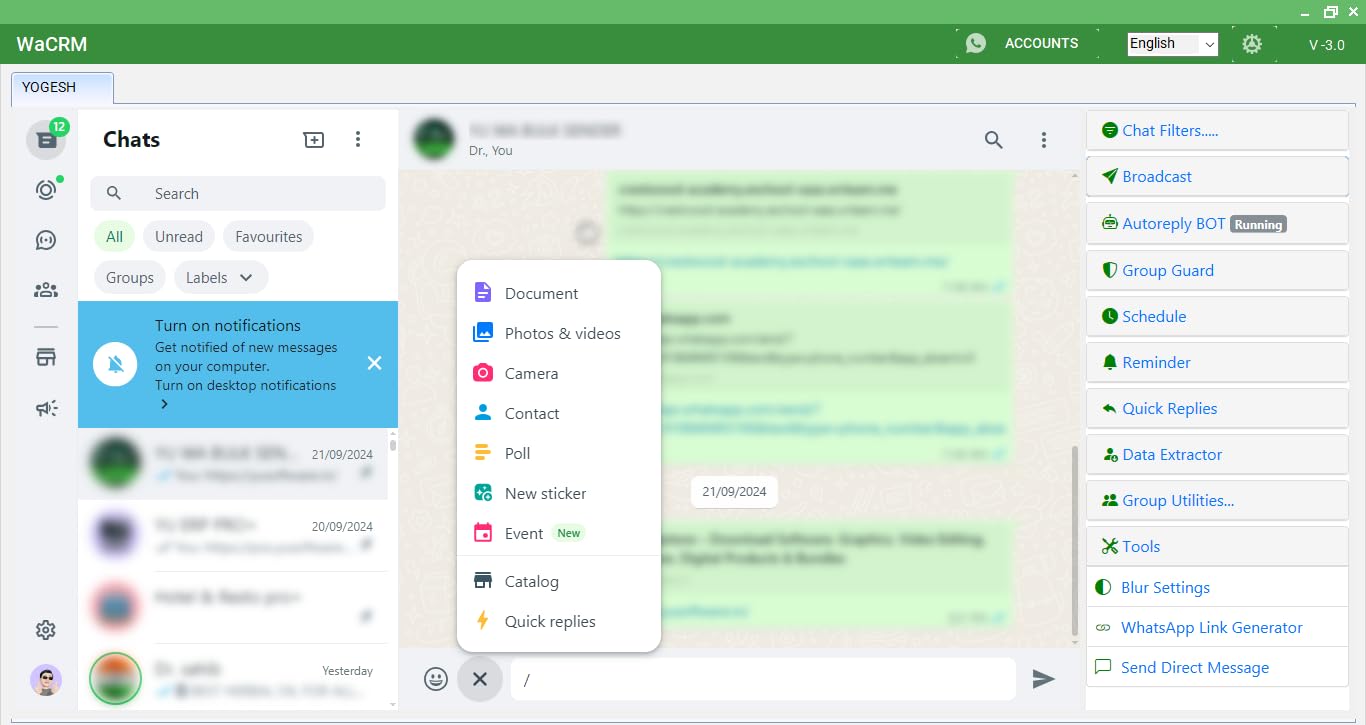This screenshot has height=725, width=1366.
Task: Expand the Labels filter dropdown
Action: (x=221, y=278)
